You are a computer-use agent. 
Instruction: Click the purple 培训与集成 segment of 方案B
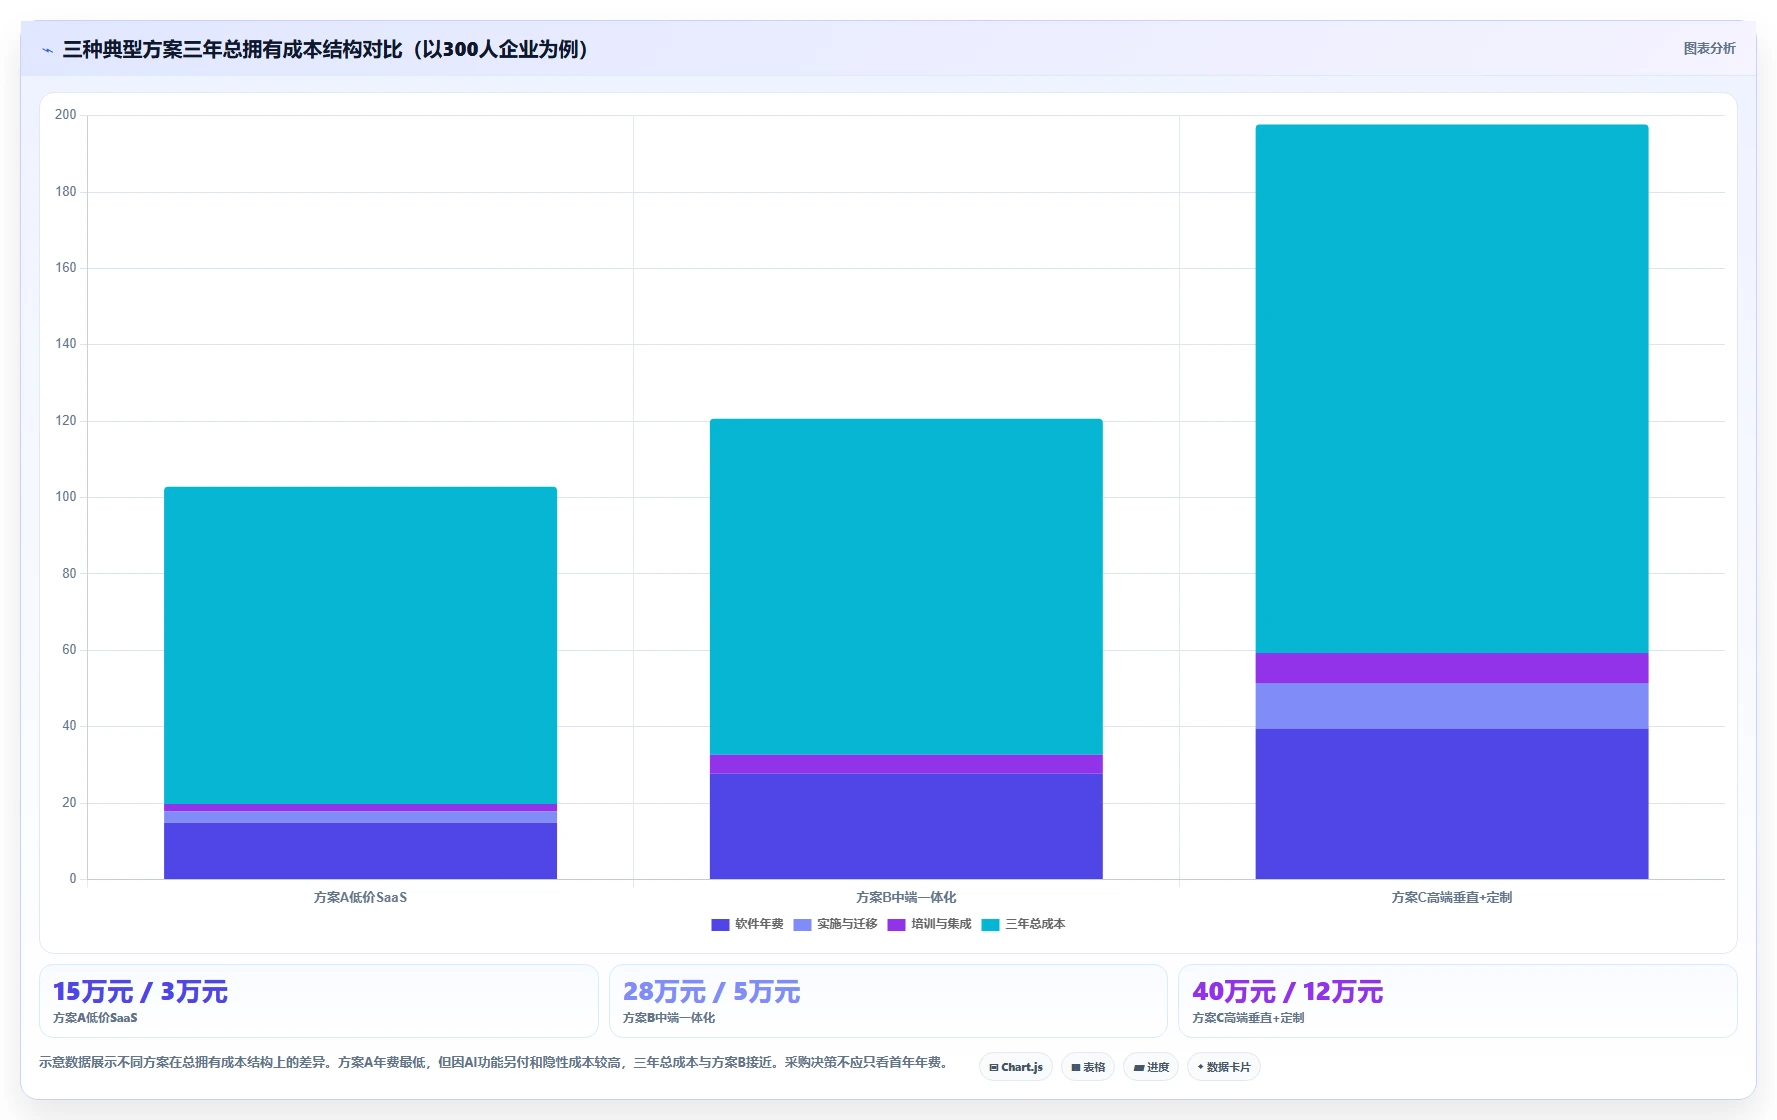click(x=906, y=764)
